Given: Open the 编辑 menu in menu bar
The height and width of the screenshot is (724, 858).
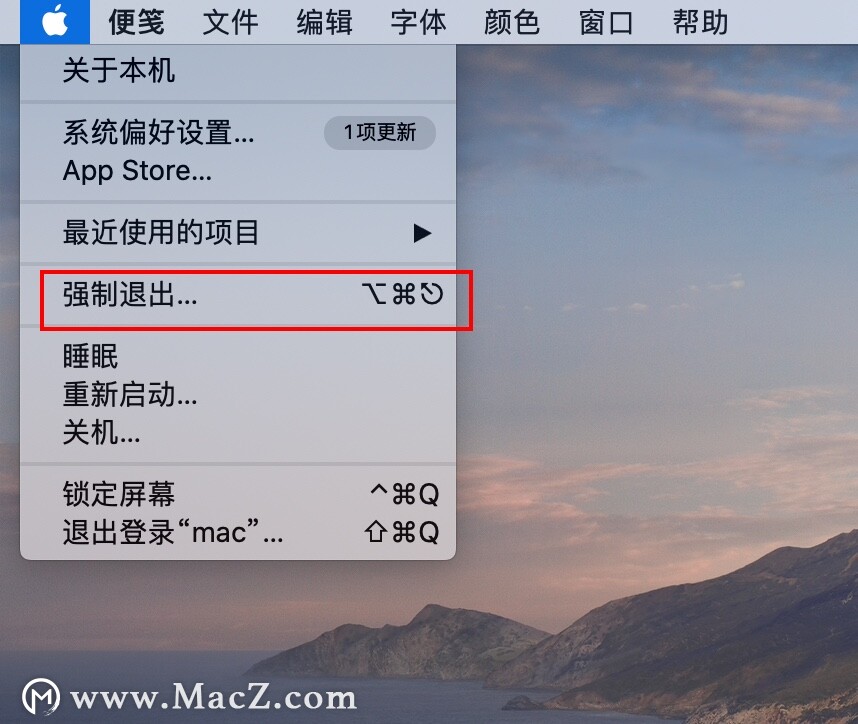Looking at the screenshot, I should 324,22.
